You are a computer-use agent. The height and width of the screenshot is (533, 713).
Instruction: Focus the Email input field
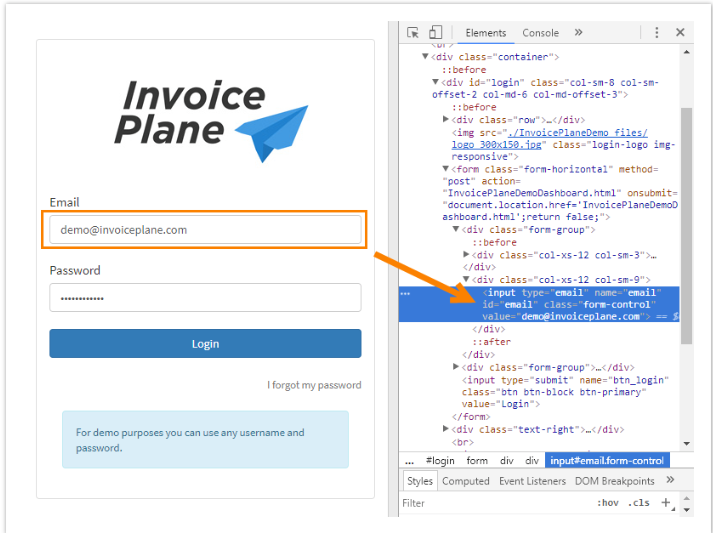coord(205,230)
